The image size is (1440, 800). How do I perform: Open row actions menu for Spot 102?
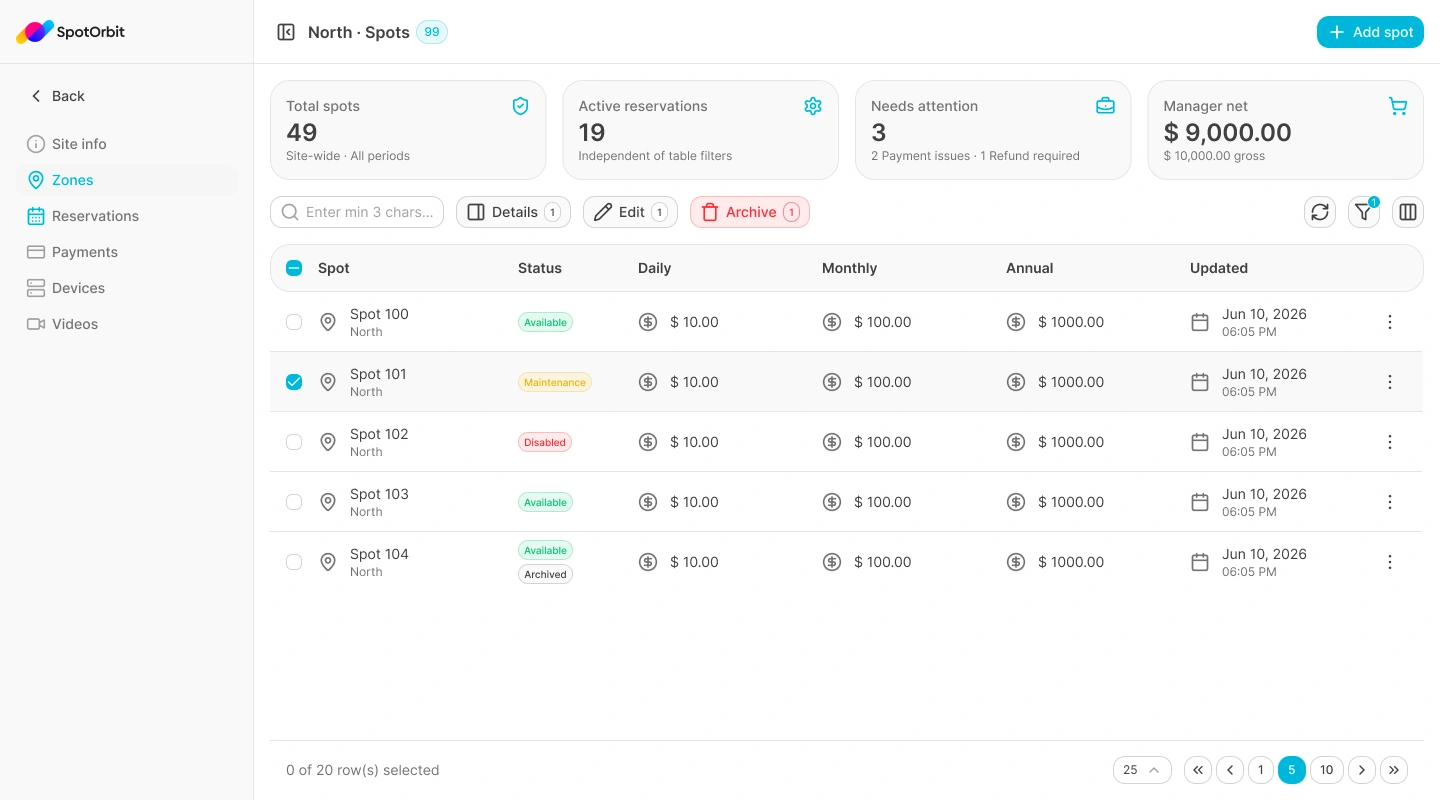click(1390, 442)
